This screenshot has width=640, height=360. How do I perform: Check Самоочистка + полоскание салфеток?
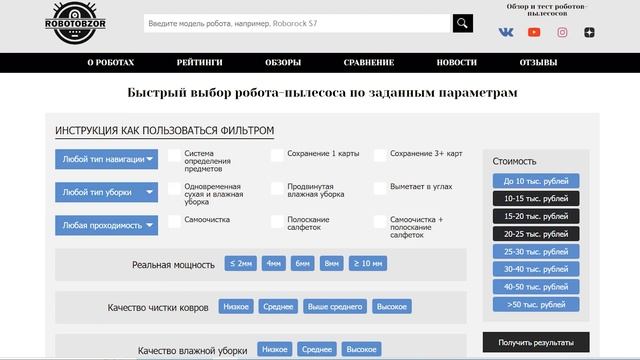coord(380,221)
